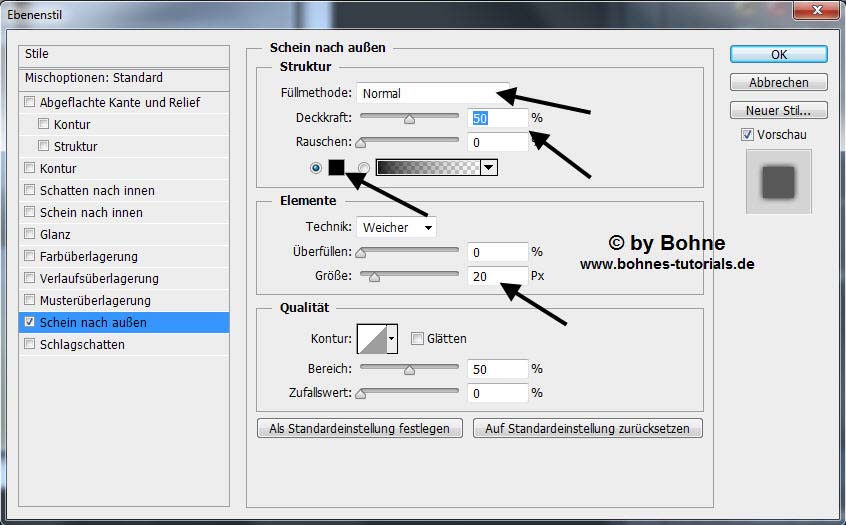
Task: Open the Kontur contour picker thumbnail
Action: [371, 339]
